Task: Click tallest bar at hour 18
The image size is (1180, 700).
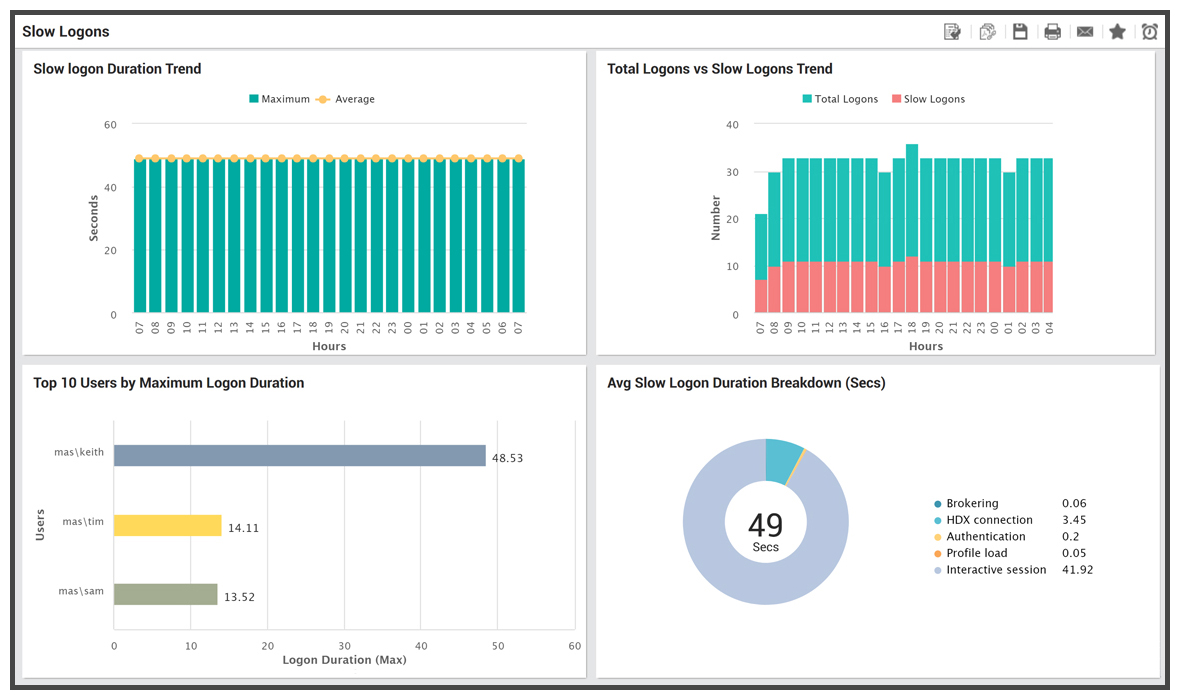Action: [911, 228]
